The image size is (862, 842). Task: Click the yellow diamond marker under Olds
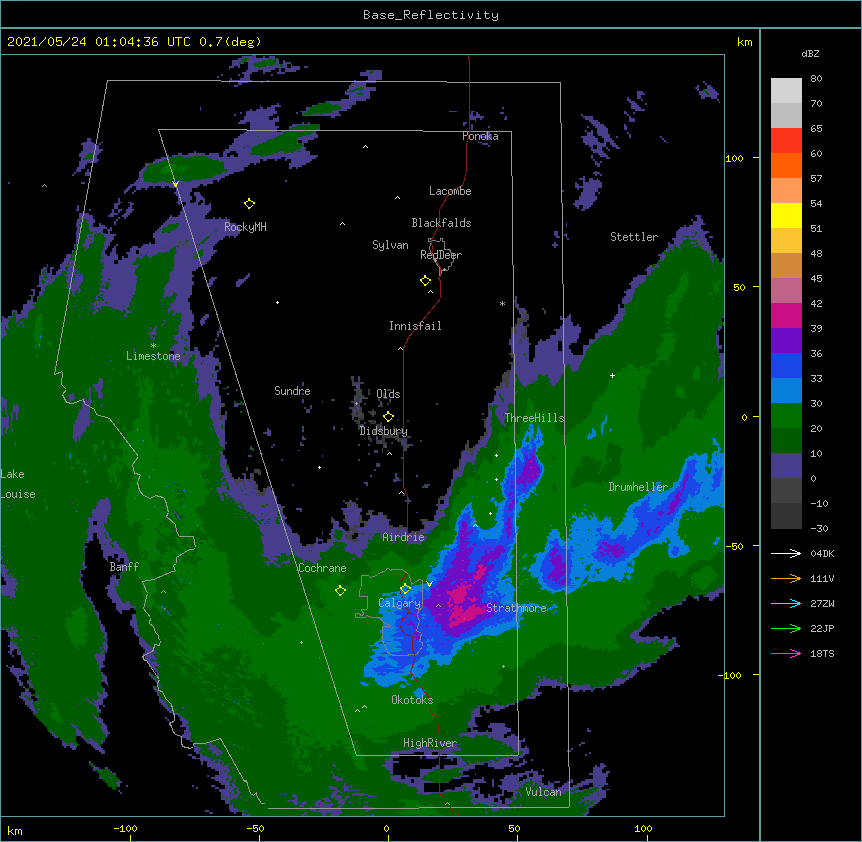[388, 416]
